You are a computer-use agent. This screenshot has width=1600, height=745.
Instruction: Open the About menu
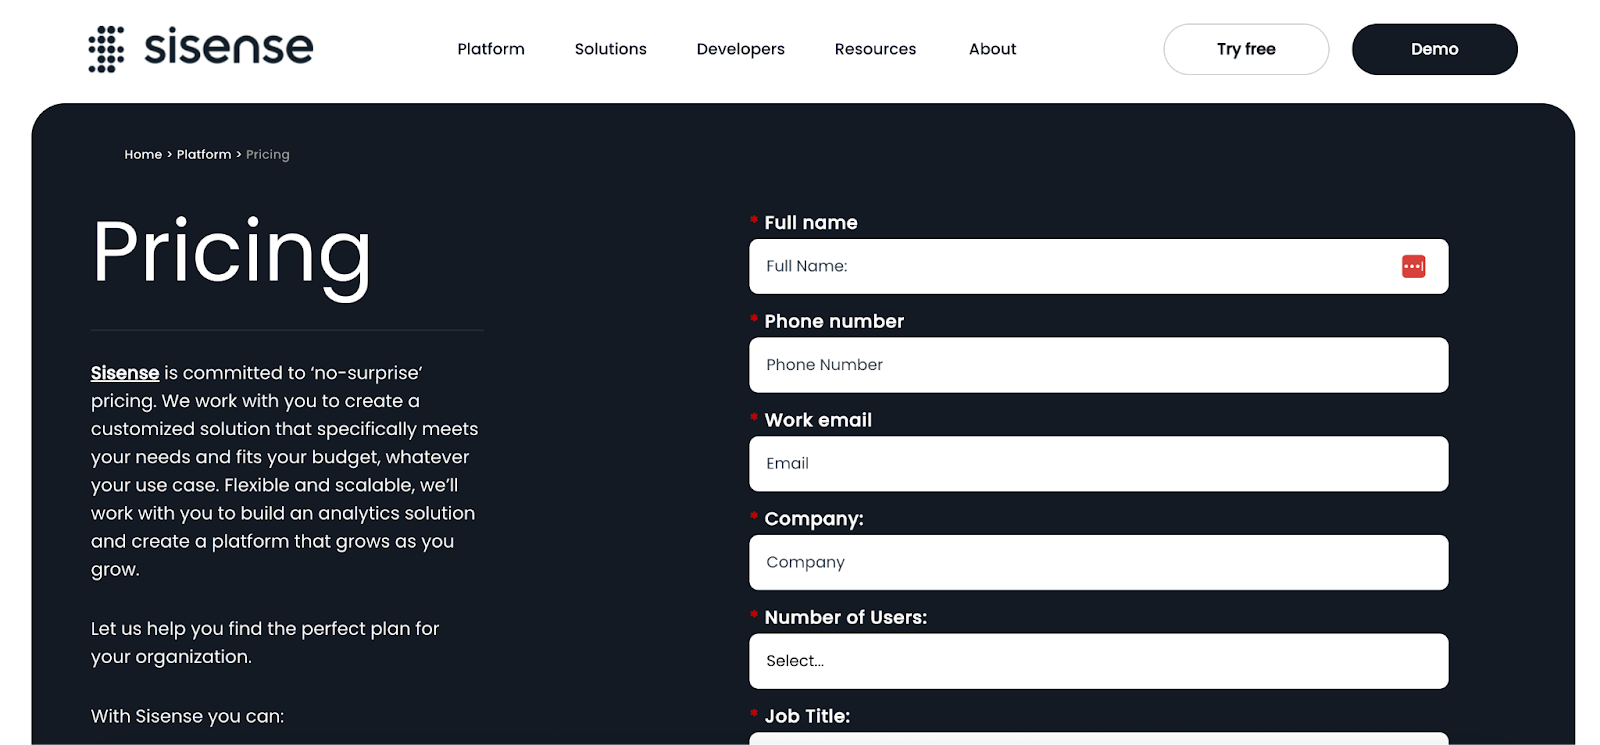click(x=992, y=49)
